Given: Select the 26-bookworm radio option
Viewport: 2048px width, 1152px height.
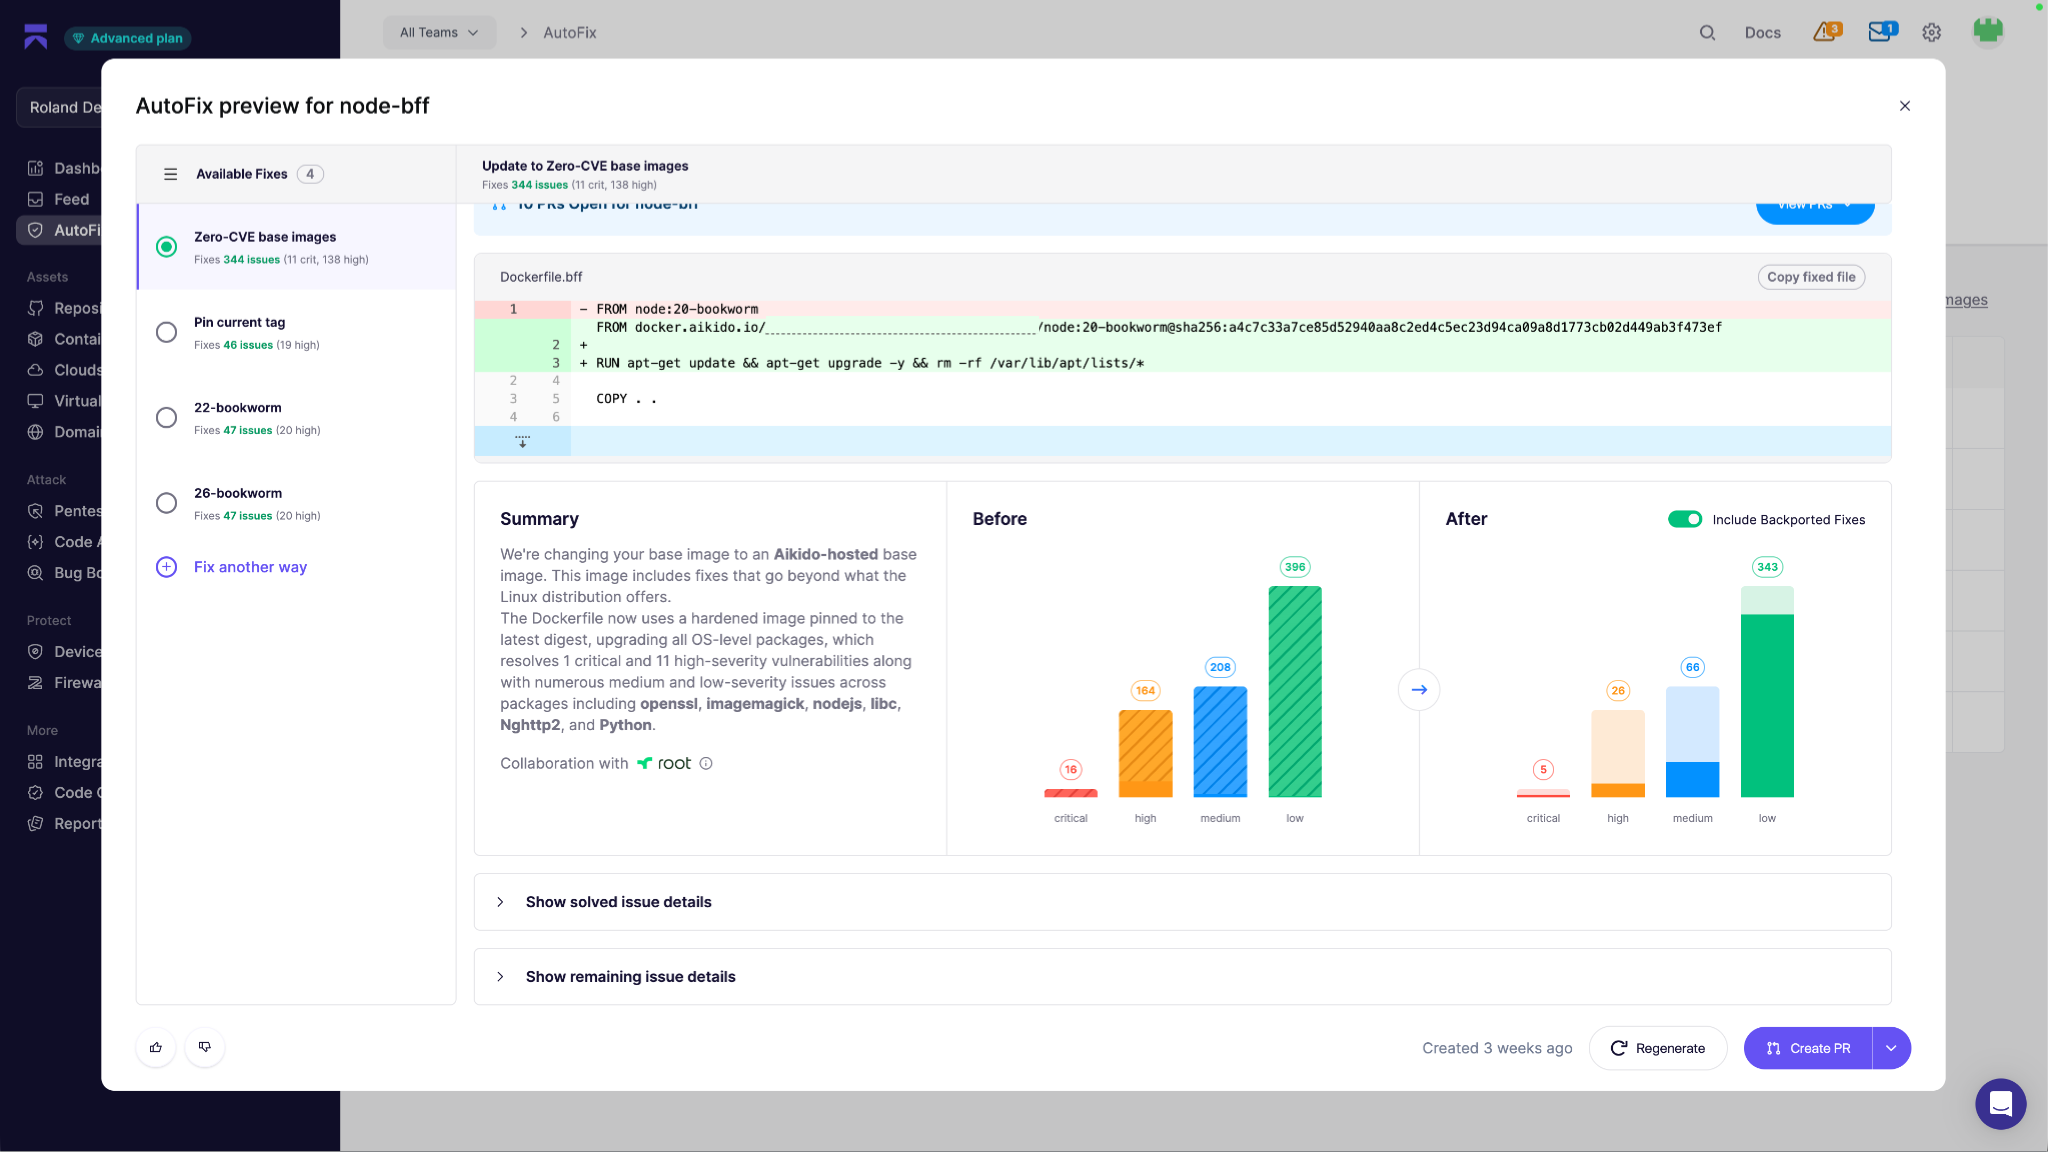Looking at the screenshot, I should 167,503.
